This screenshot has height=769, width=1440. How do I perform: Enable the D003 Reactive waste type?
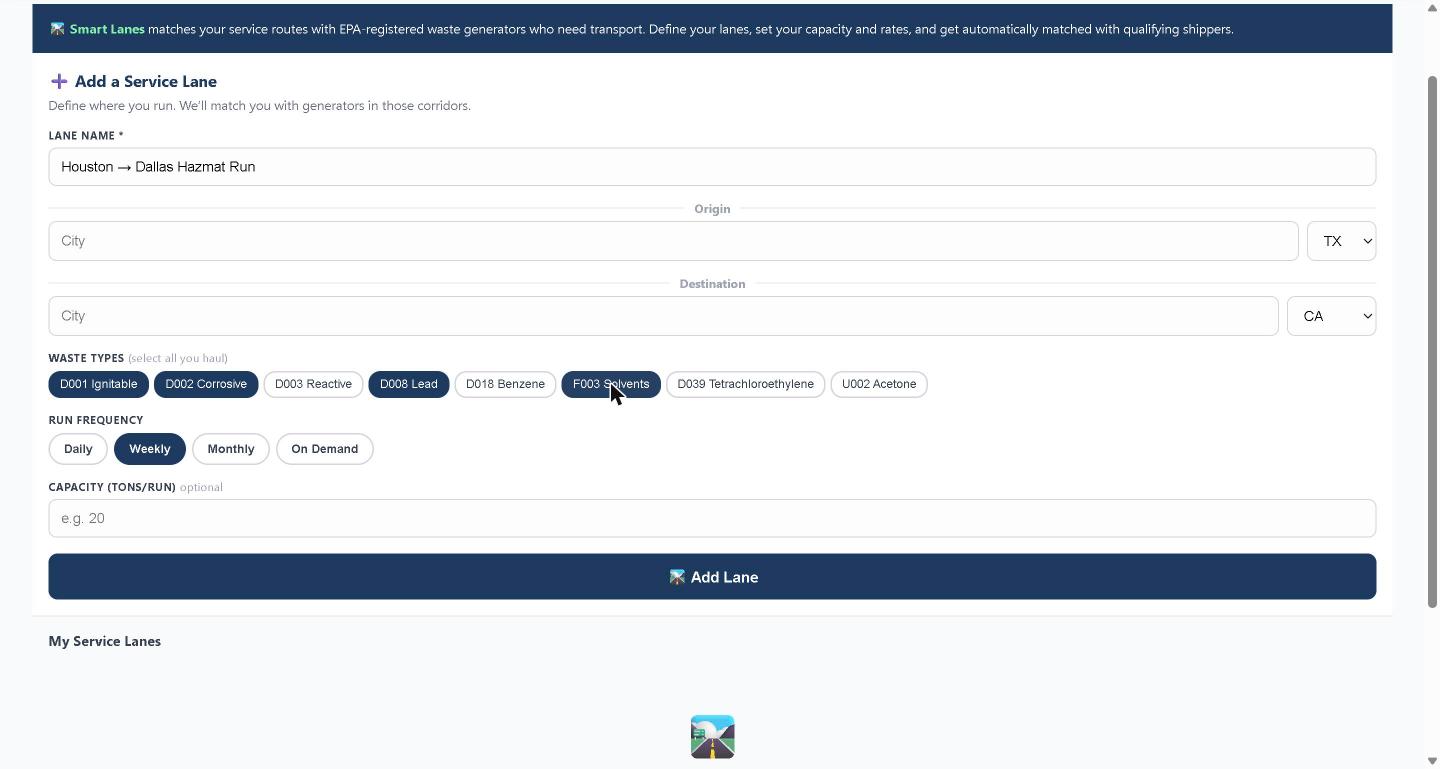313,384
